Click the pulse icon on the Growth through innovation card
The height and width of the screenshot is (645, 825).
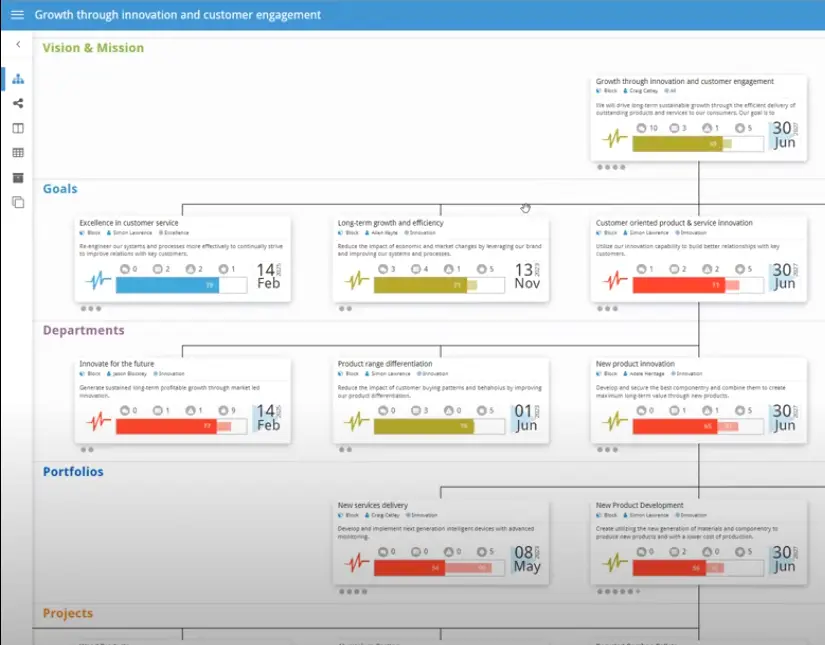click(615, 139)
